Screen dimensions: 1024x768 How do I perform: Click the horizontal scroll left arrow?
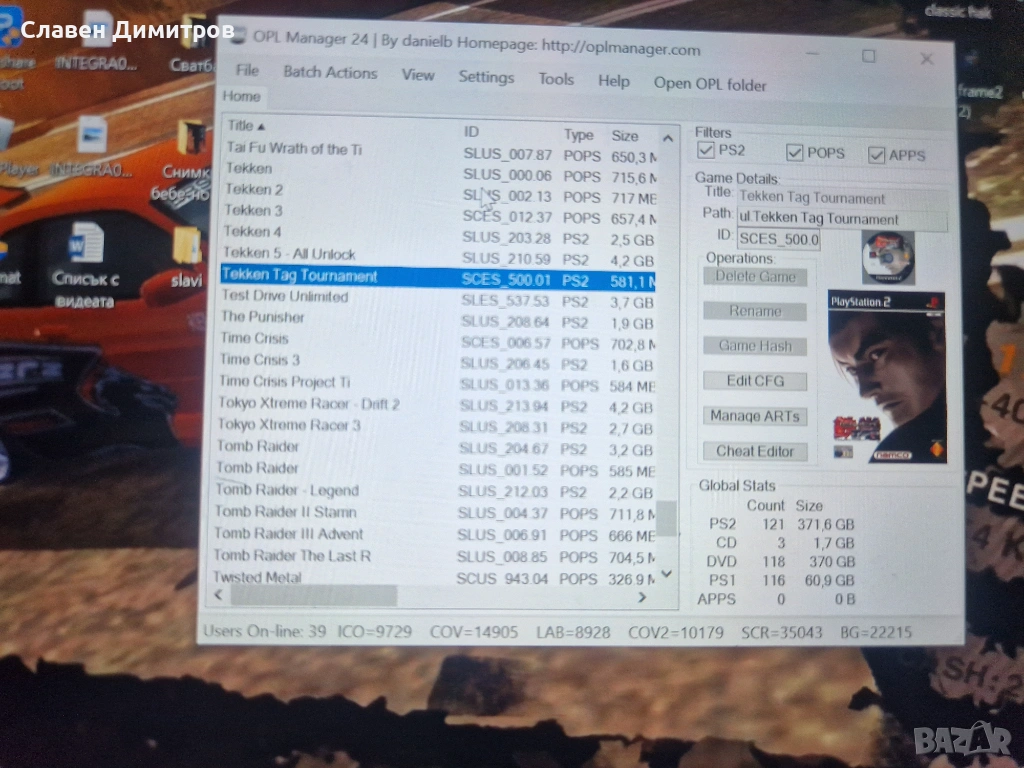[219, 594]
